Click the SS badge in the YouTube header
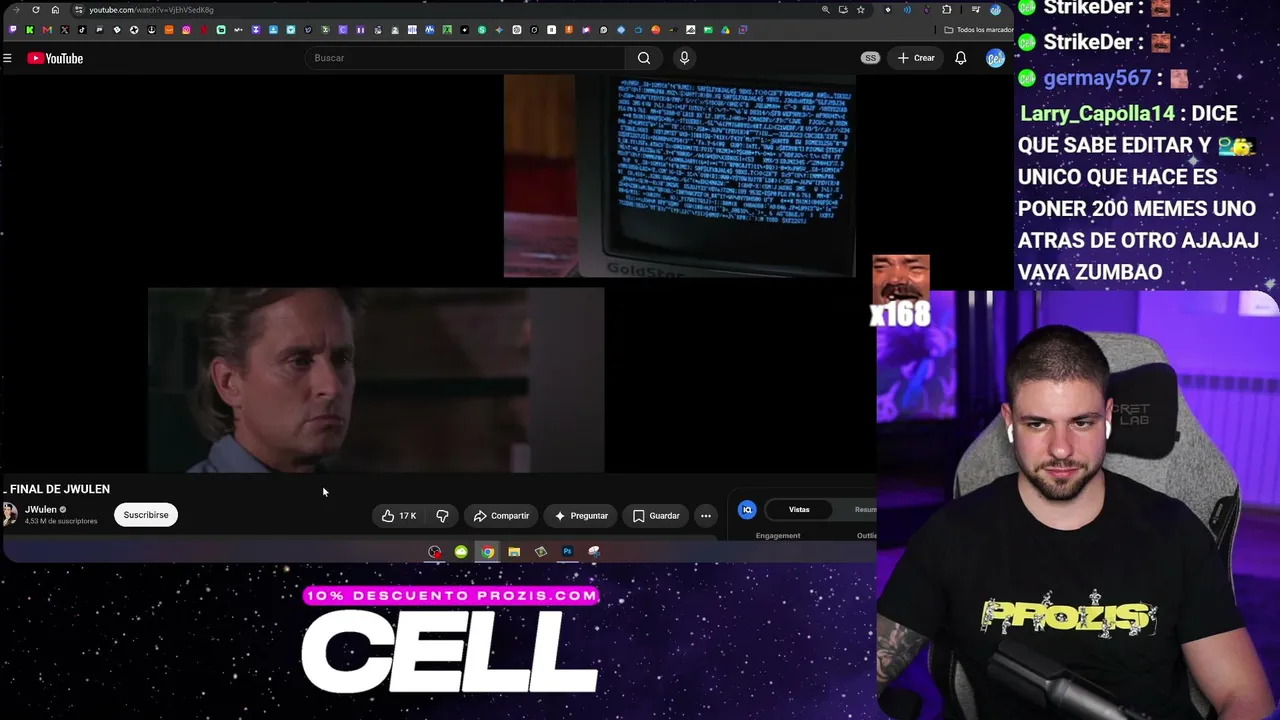This screenshot has width=1280, height=720. click(x=870, y=58)
